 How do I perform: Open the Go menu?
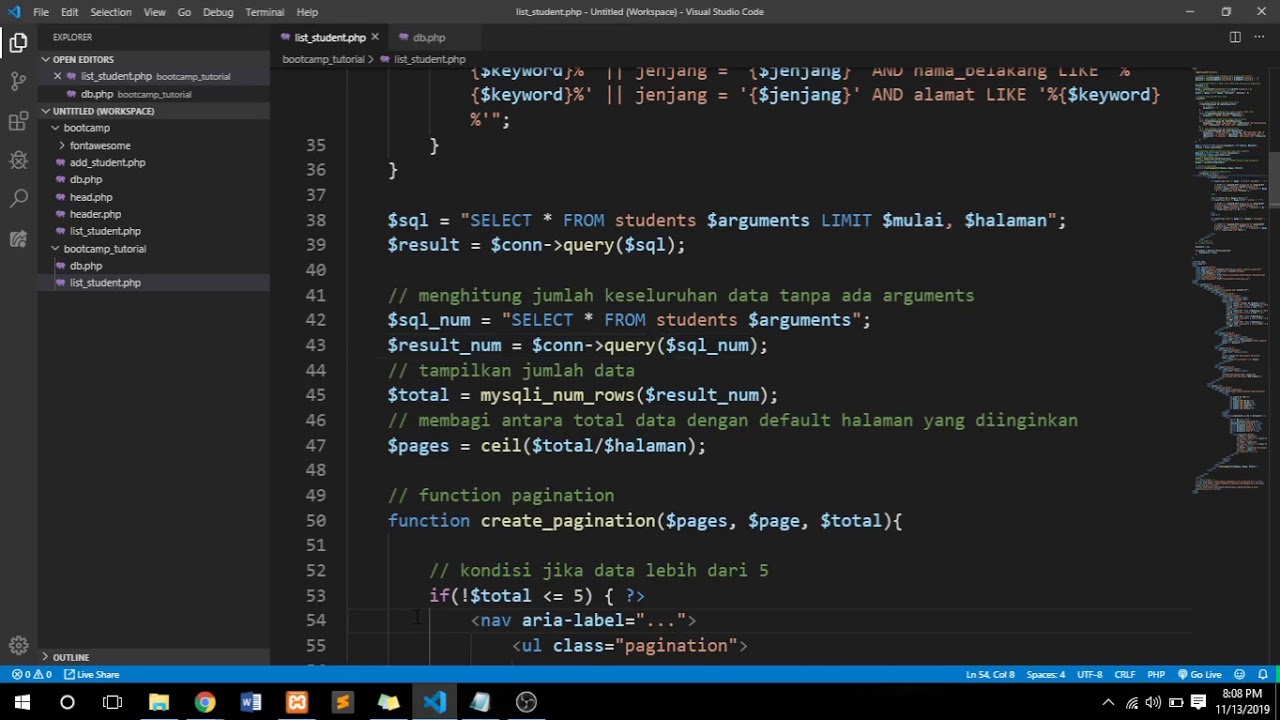[x=184, y=12]
